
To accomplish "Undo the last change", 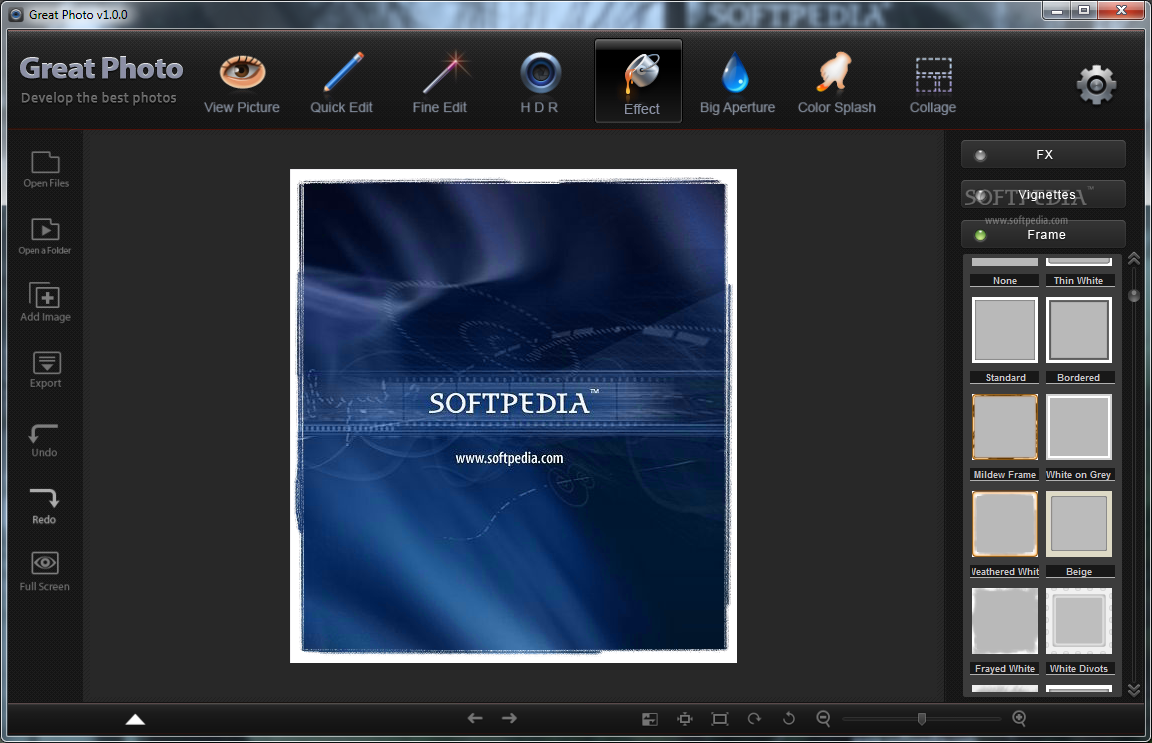I will 44,440.
